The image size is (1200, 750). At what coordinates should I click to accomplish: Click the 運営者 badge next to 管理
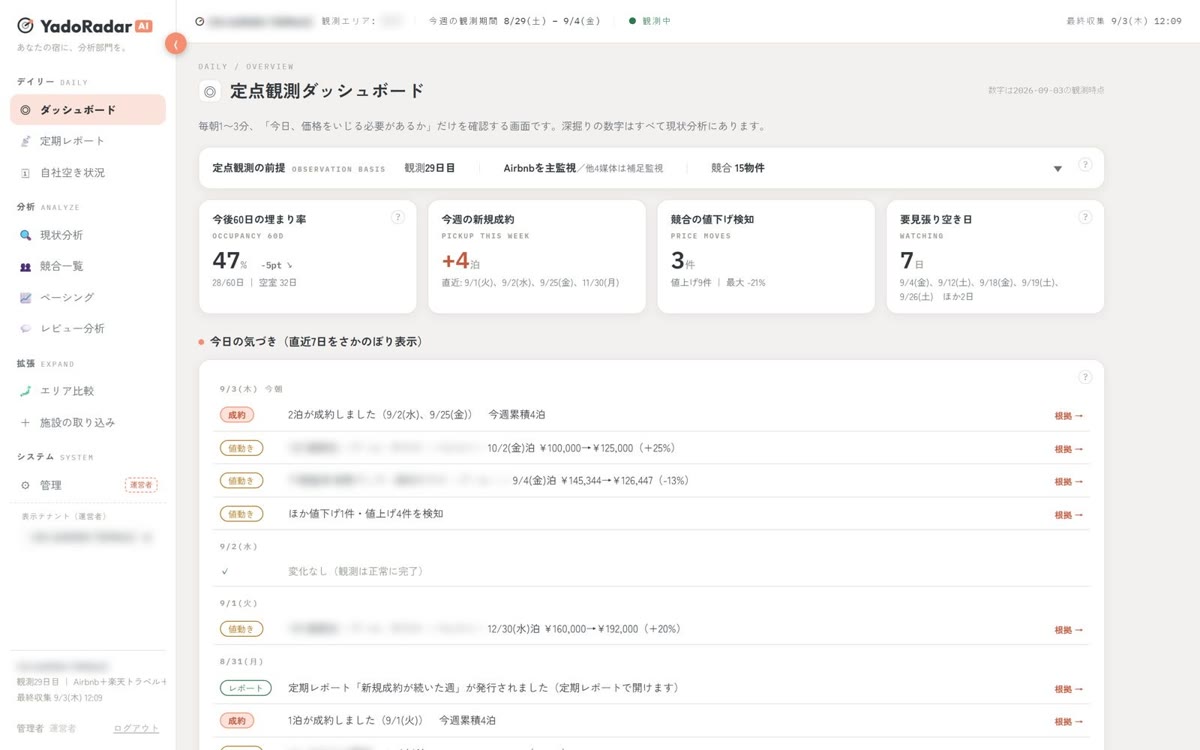[141, 485]
